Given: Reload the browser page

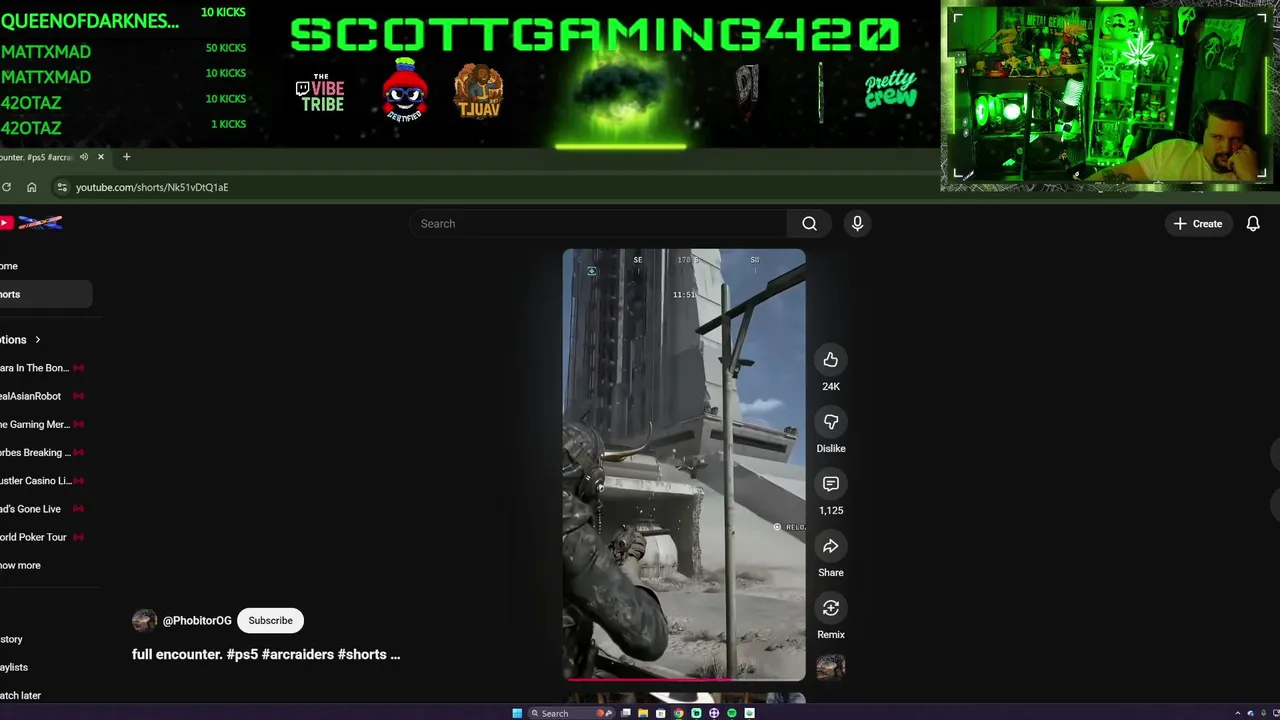Looking at the screenshot, I should [x=7, y=187].
